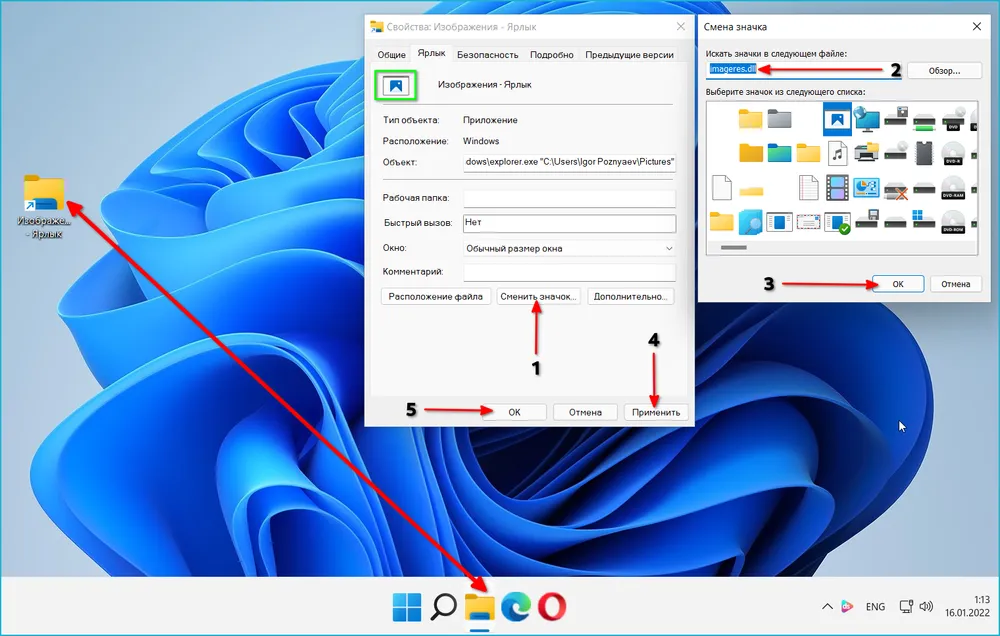Choose the gray folder icon

tap(779, 119)
